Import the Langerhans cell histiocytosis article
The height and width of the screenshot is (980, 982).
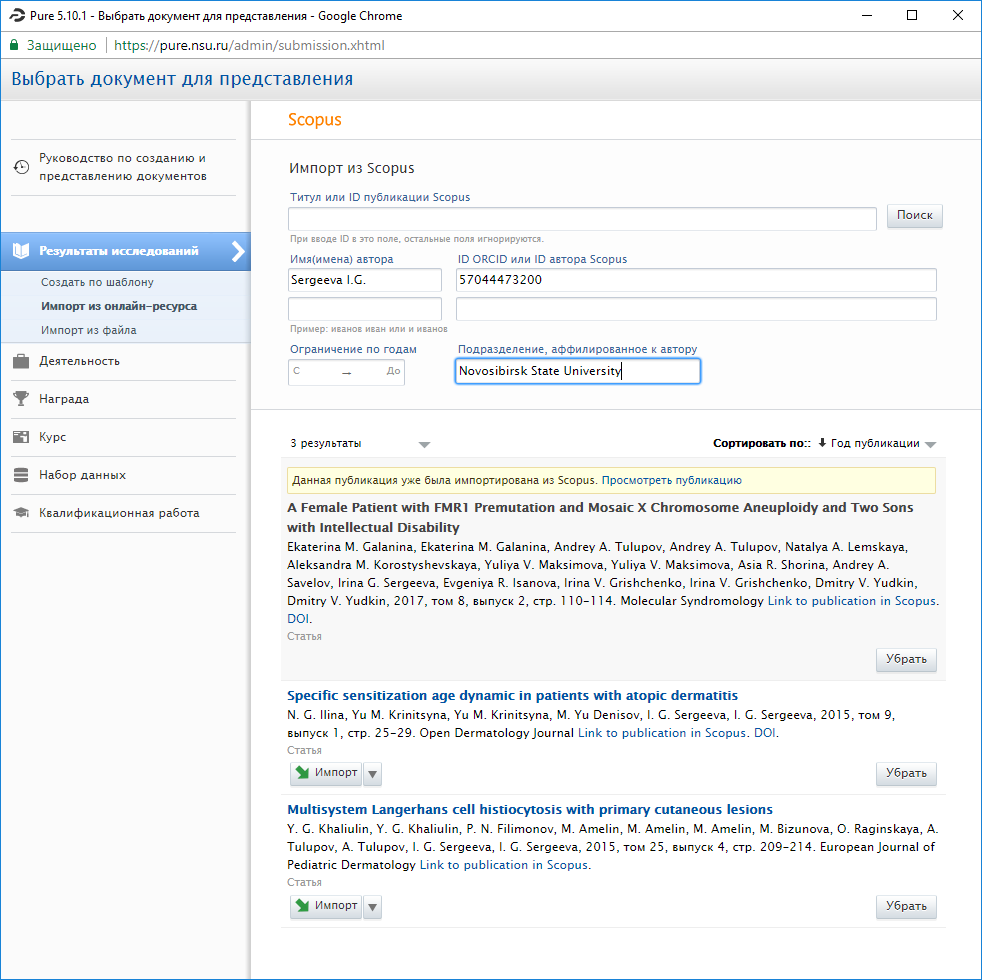pyautogui.click(x=326, y=905)
